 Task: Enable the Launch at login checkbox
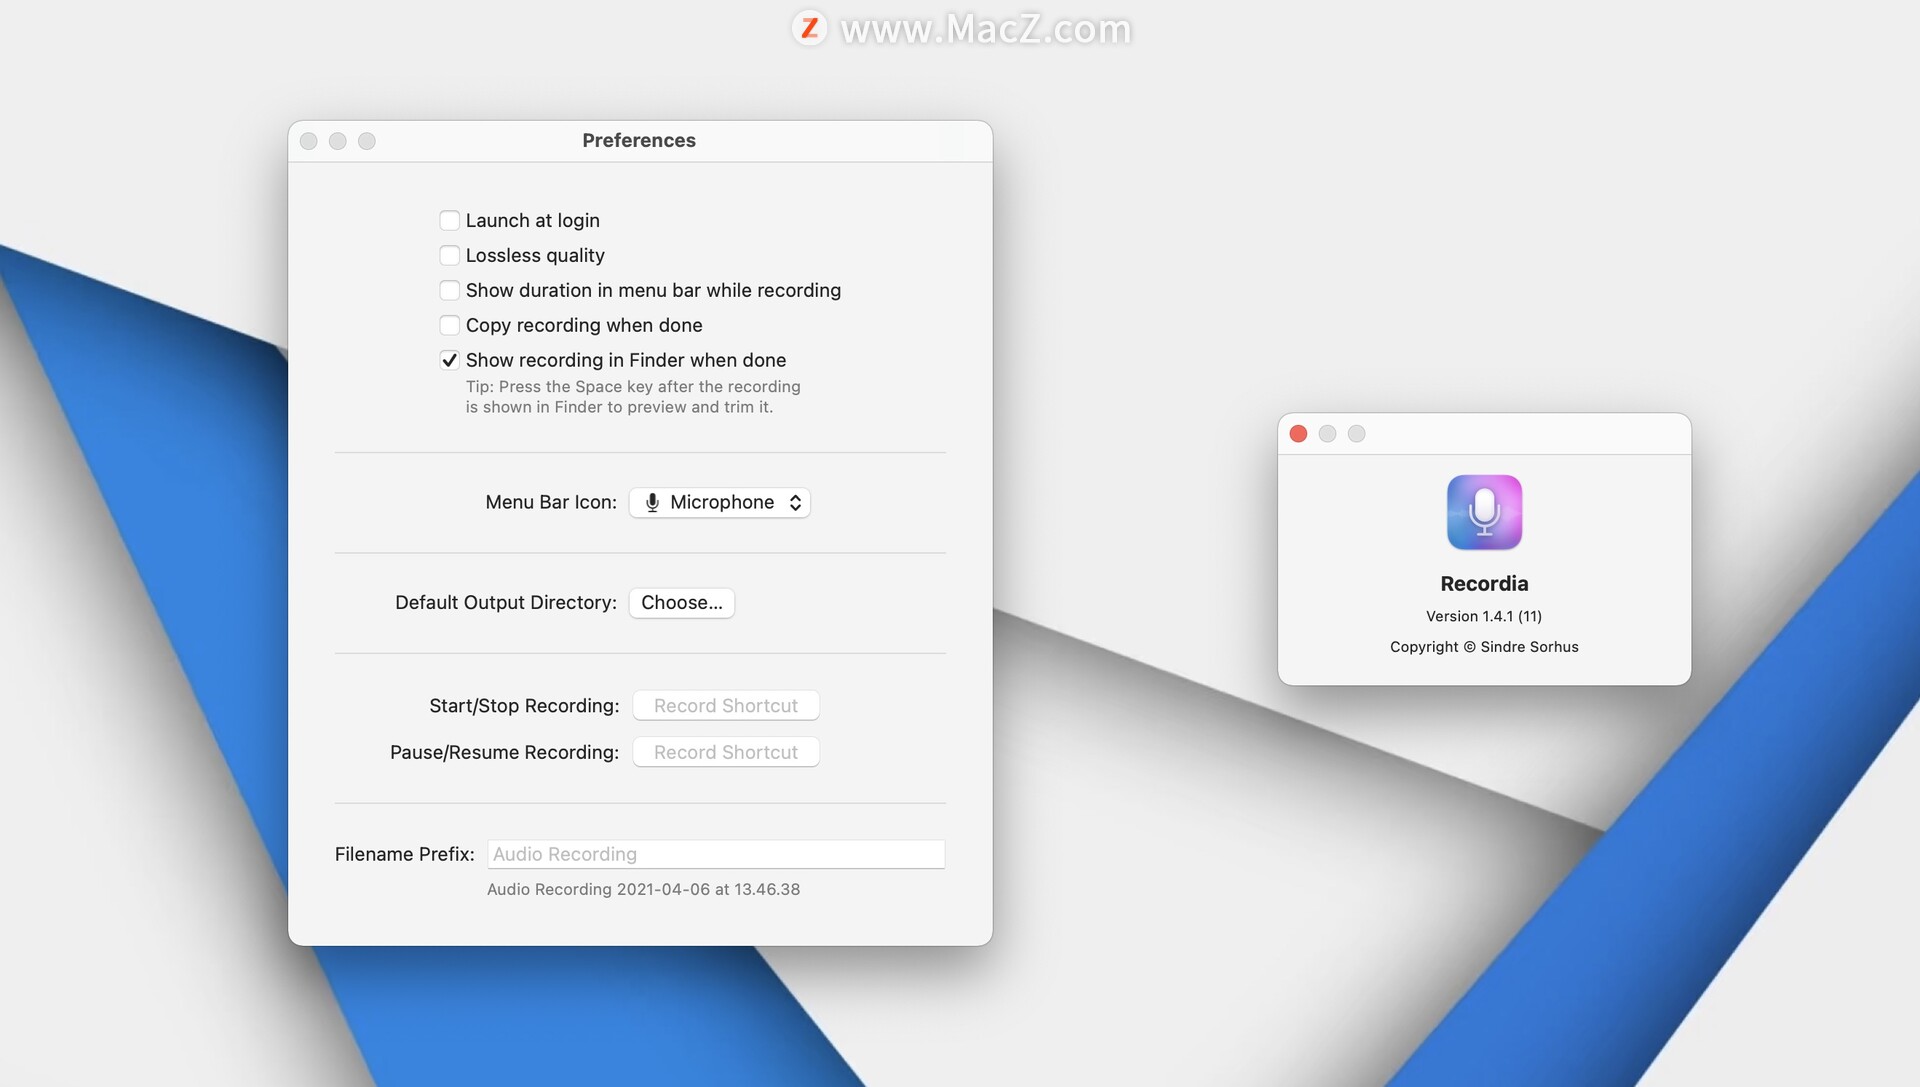point(450,221)
